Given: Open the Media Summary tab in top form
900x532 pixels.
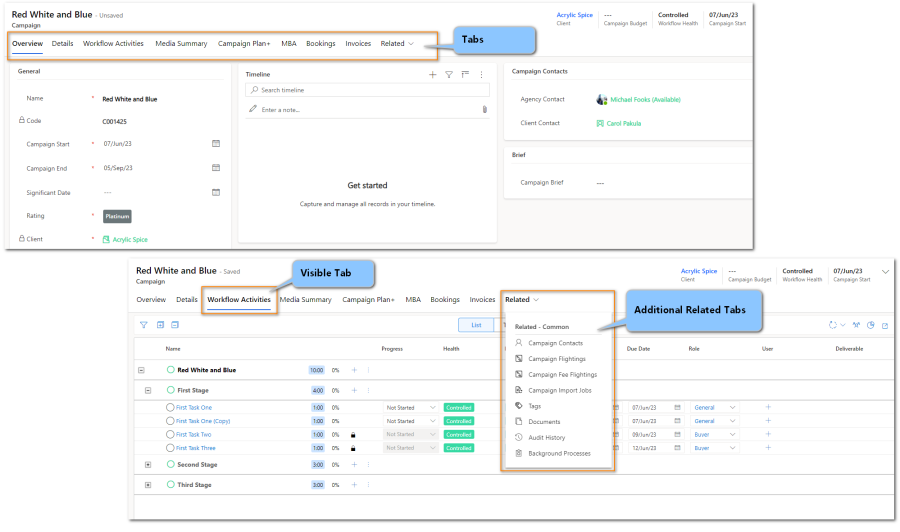Looking at the screenshot, I should pos(181,44).
